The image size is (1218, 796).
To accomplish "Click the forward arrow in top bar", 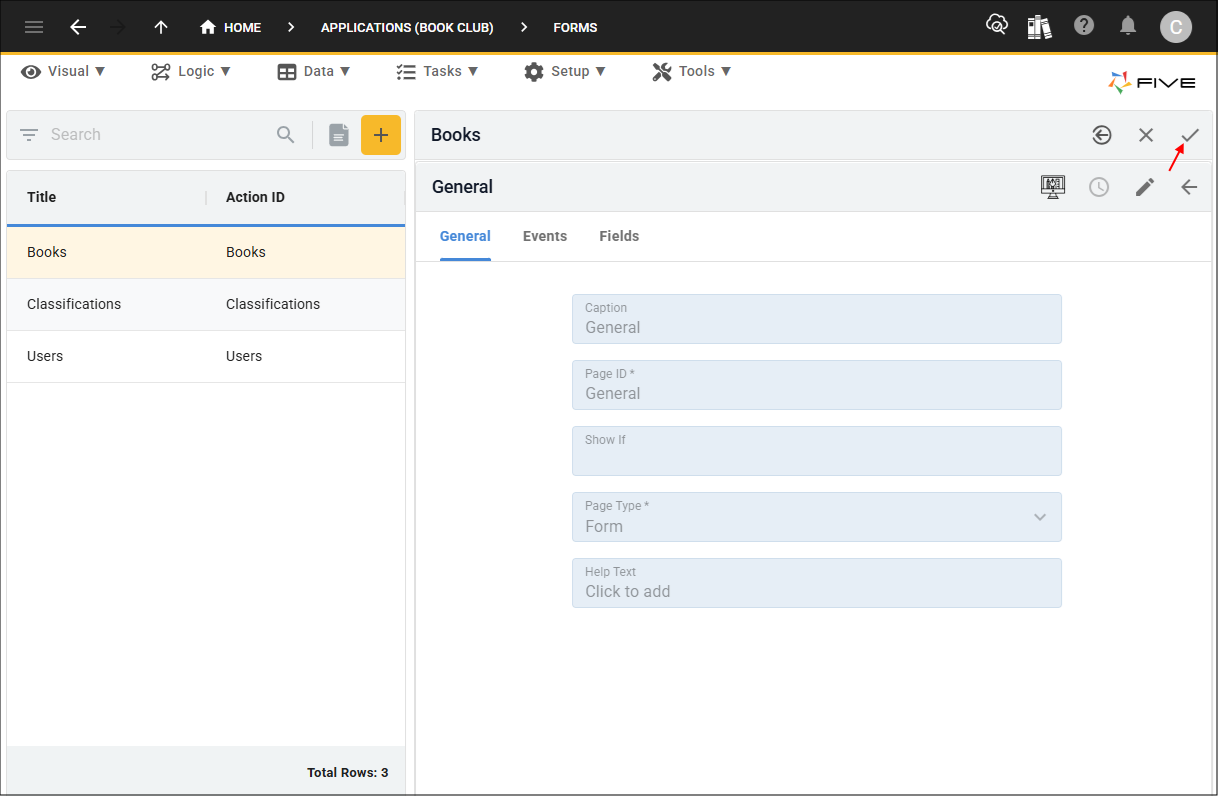I will [x=118, y=27].
